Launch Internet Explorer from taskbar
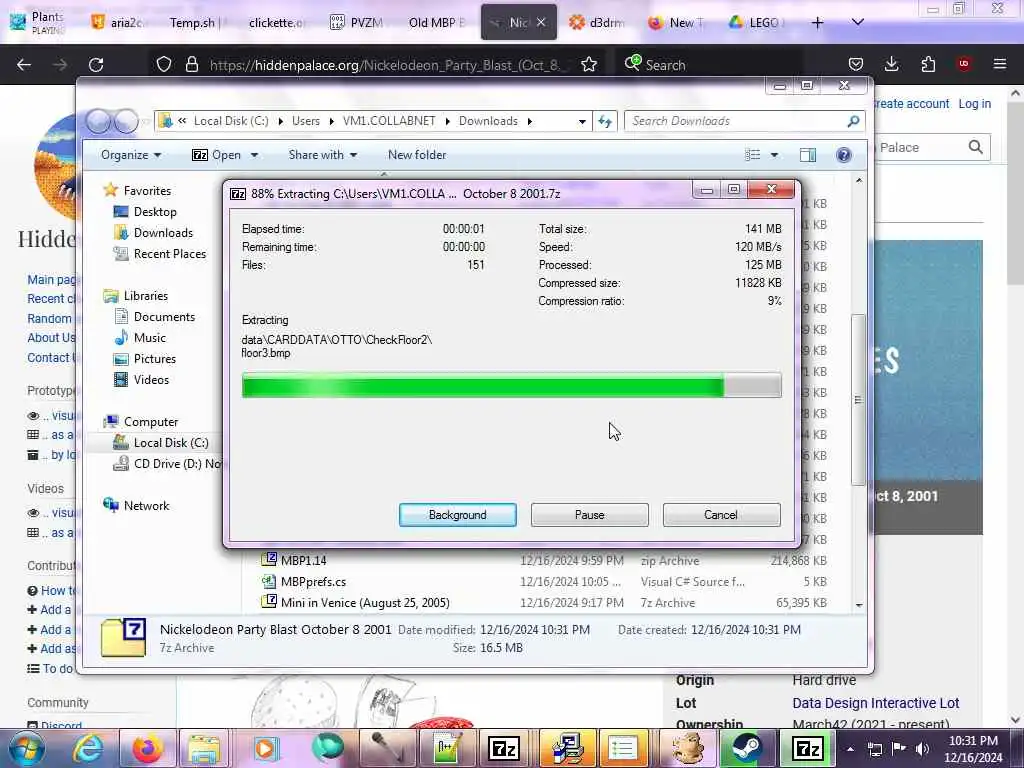The width and height of the screenshot is (1024, 768). point(88,748)
